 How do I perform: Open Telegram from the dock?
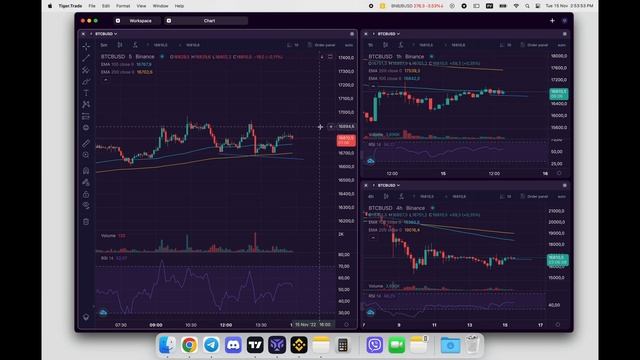click(211, 345)
